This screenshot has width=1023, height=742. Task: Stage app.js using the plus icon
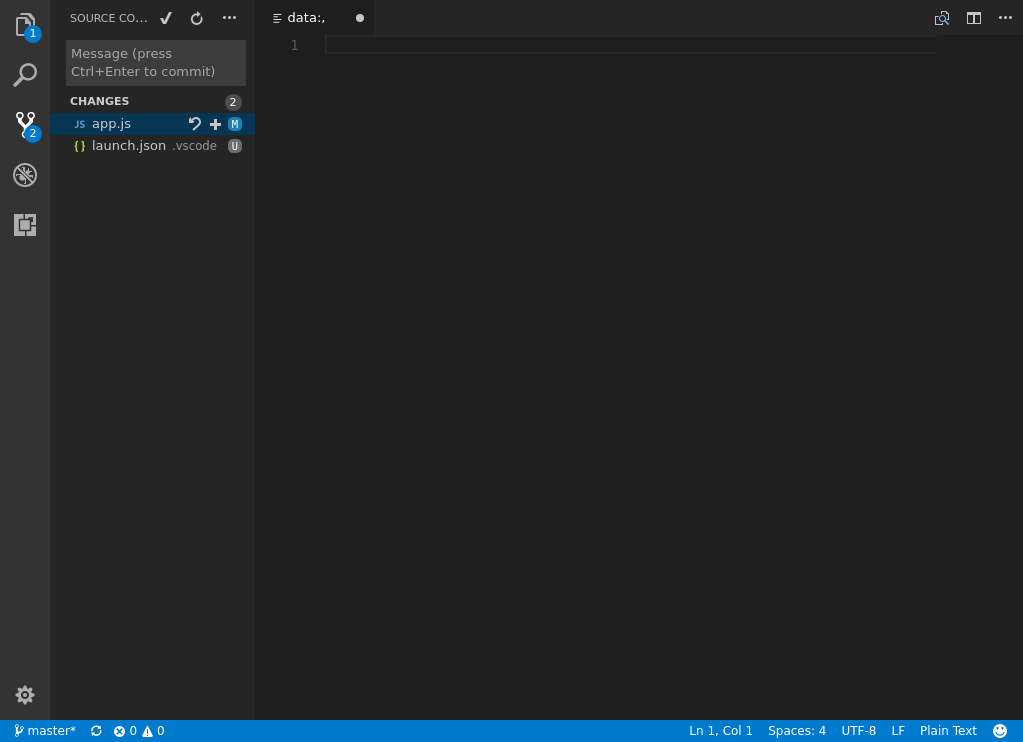click(215, 123)
